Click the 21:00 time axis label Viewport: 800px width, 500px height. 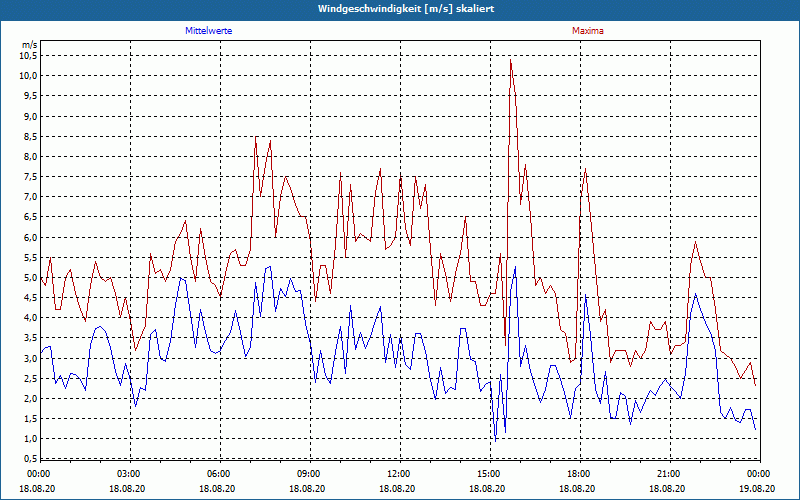pyautogui.click(x=667, y=474)
